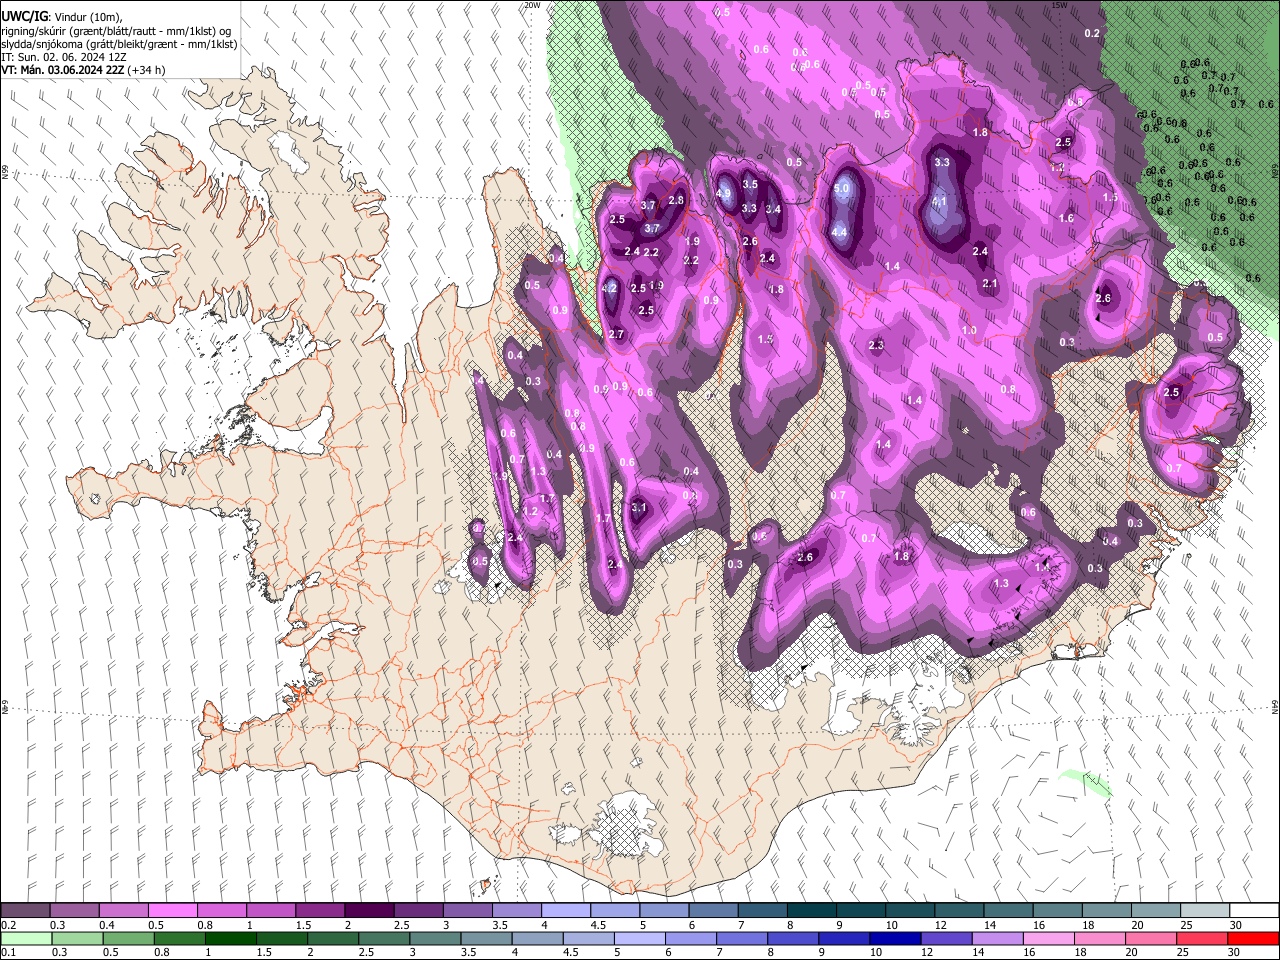Click the dark teal 8 snow legend swatch
The image size is (1280, 960).
811,911
